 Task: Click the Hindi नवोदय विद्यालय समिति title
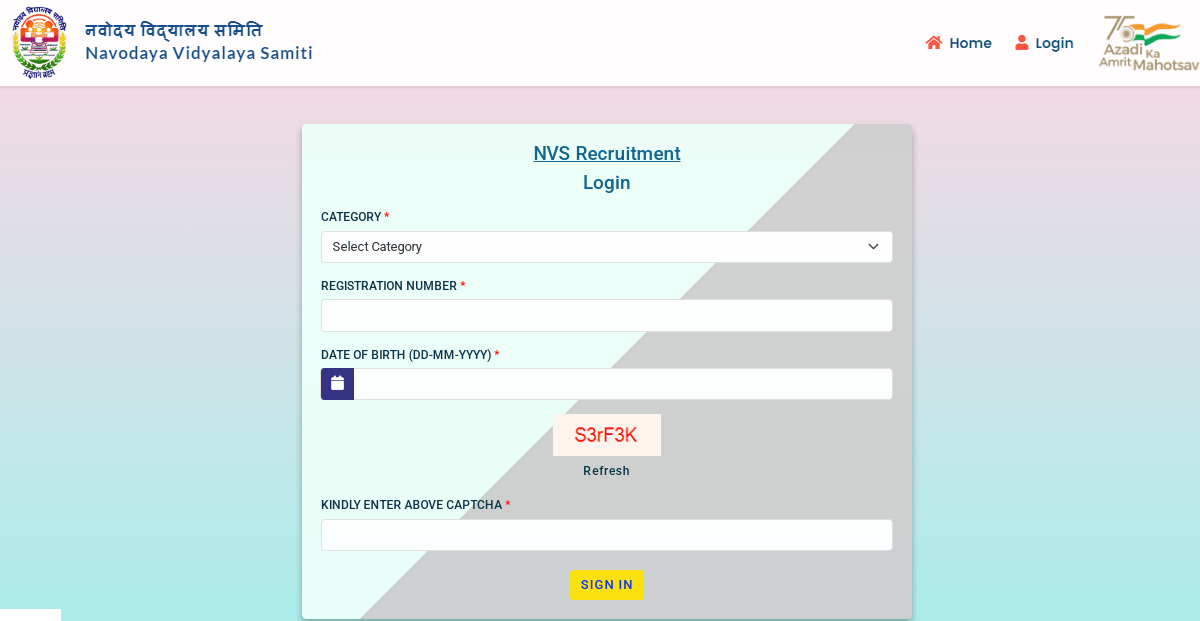click(x=174, y=29)
